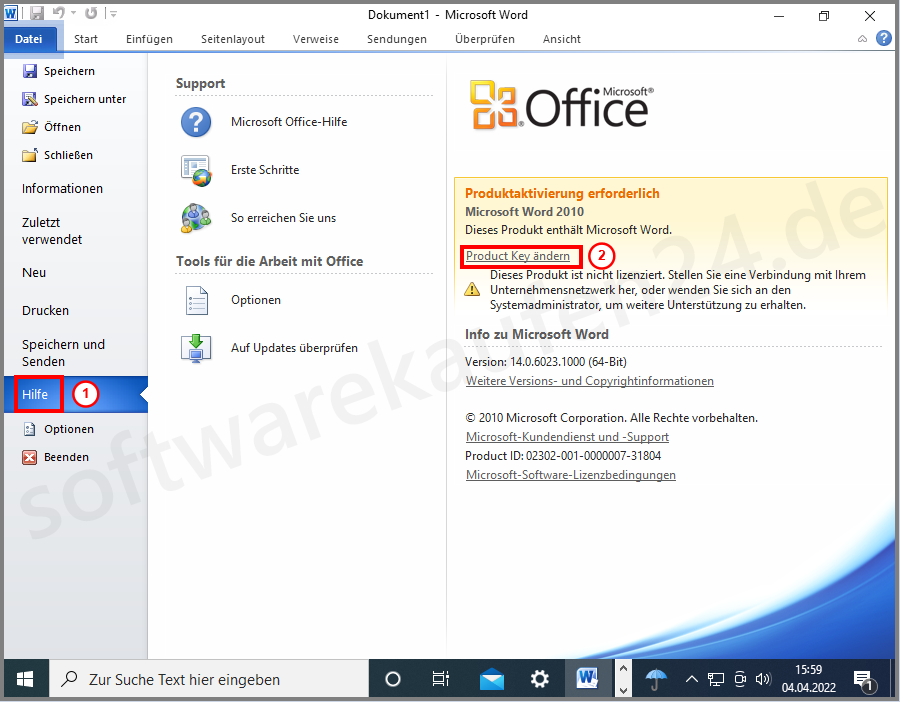
Task: Click the Word logo in title bar
Action: pos(11,13)
